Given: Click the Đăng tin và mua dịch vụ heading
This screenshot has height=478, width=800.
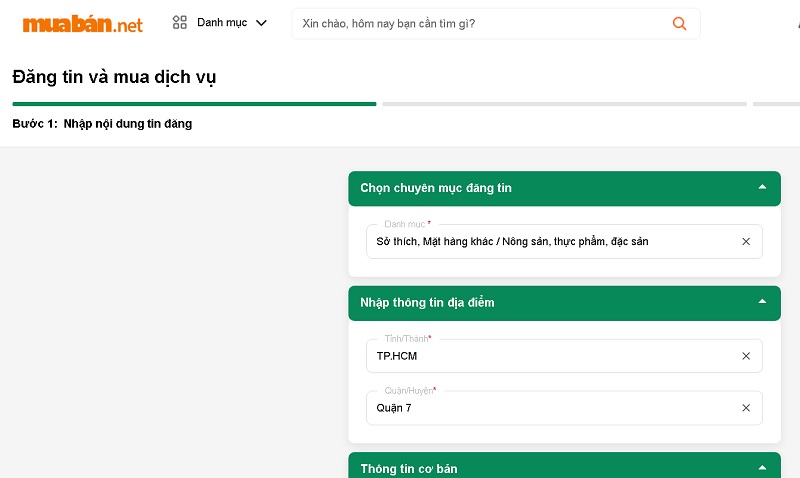Looking at the screenshot, I should point(114,76).
